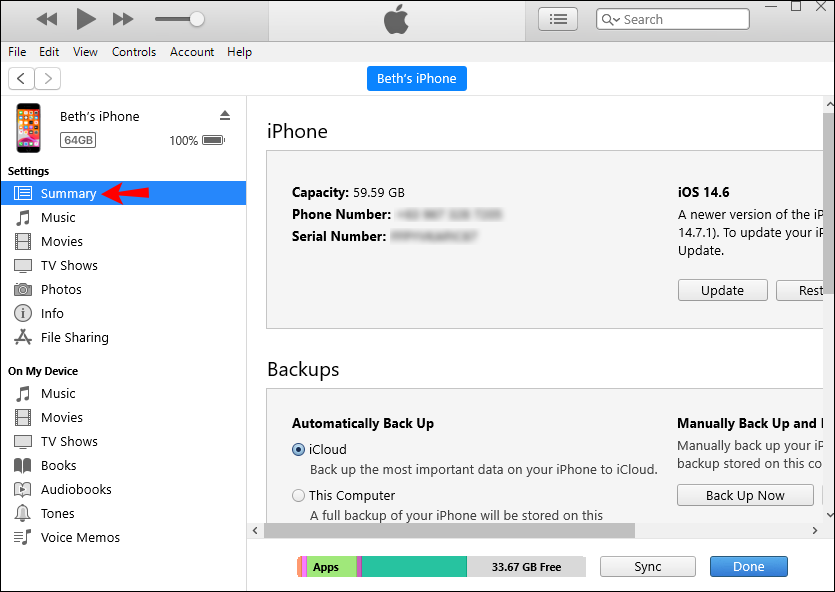Eject Beth's iPhone
This screenshot has width=835, height=592.
225,115
